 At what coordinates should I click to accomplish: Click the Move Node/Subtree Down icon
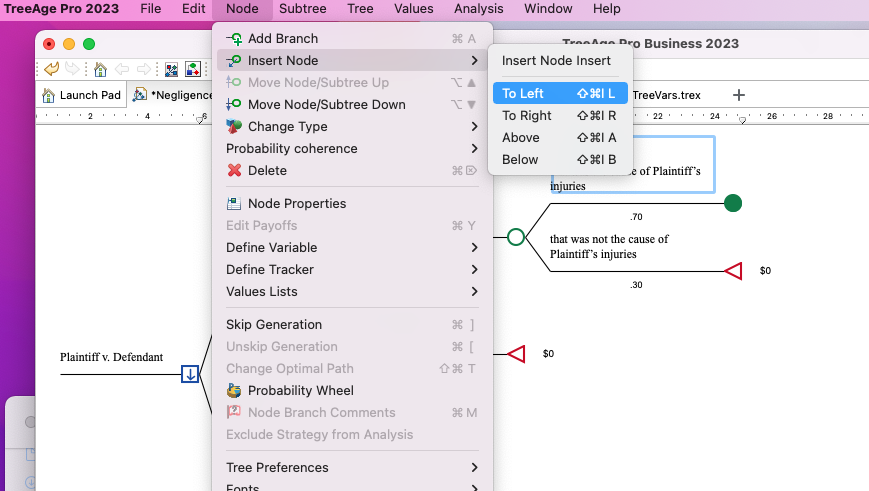click(234, 104)
